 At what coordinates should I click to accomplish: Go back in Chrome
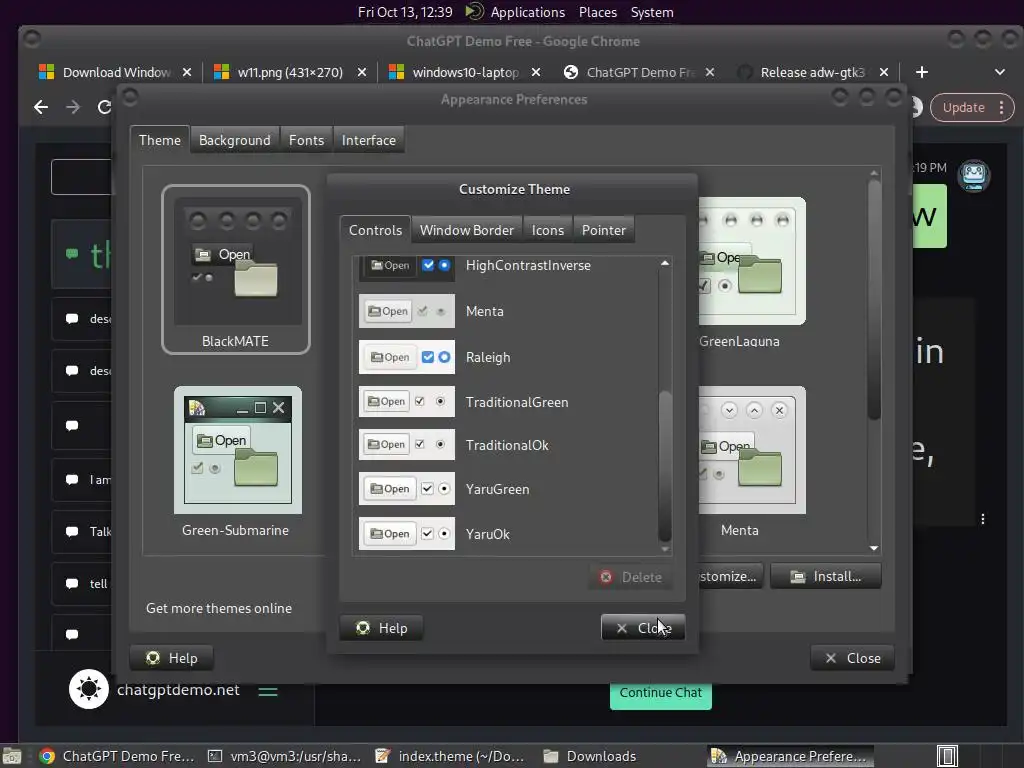(41, 107)
